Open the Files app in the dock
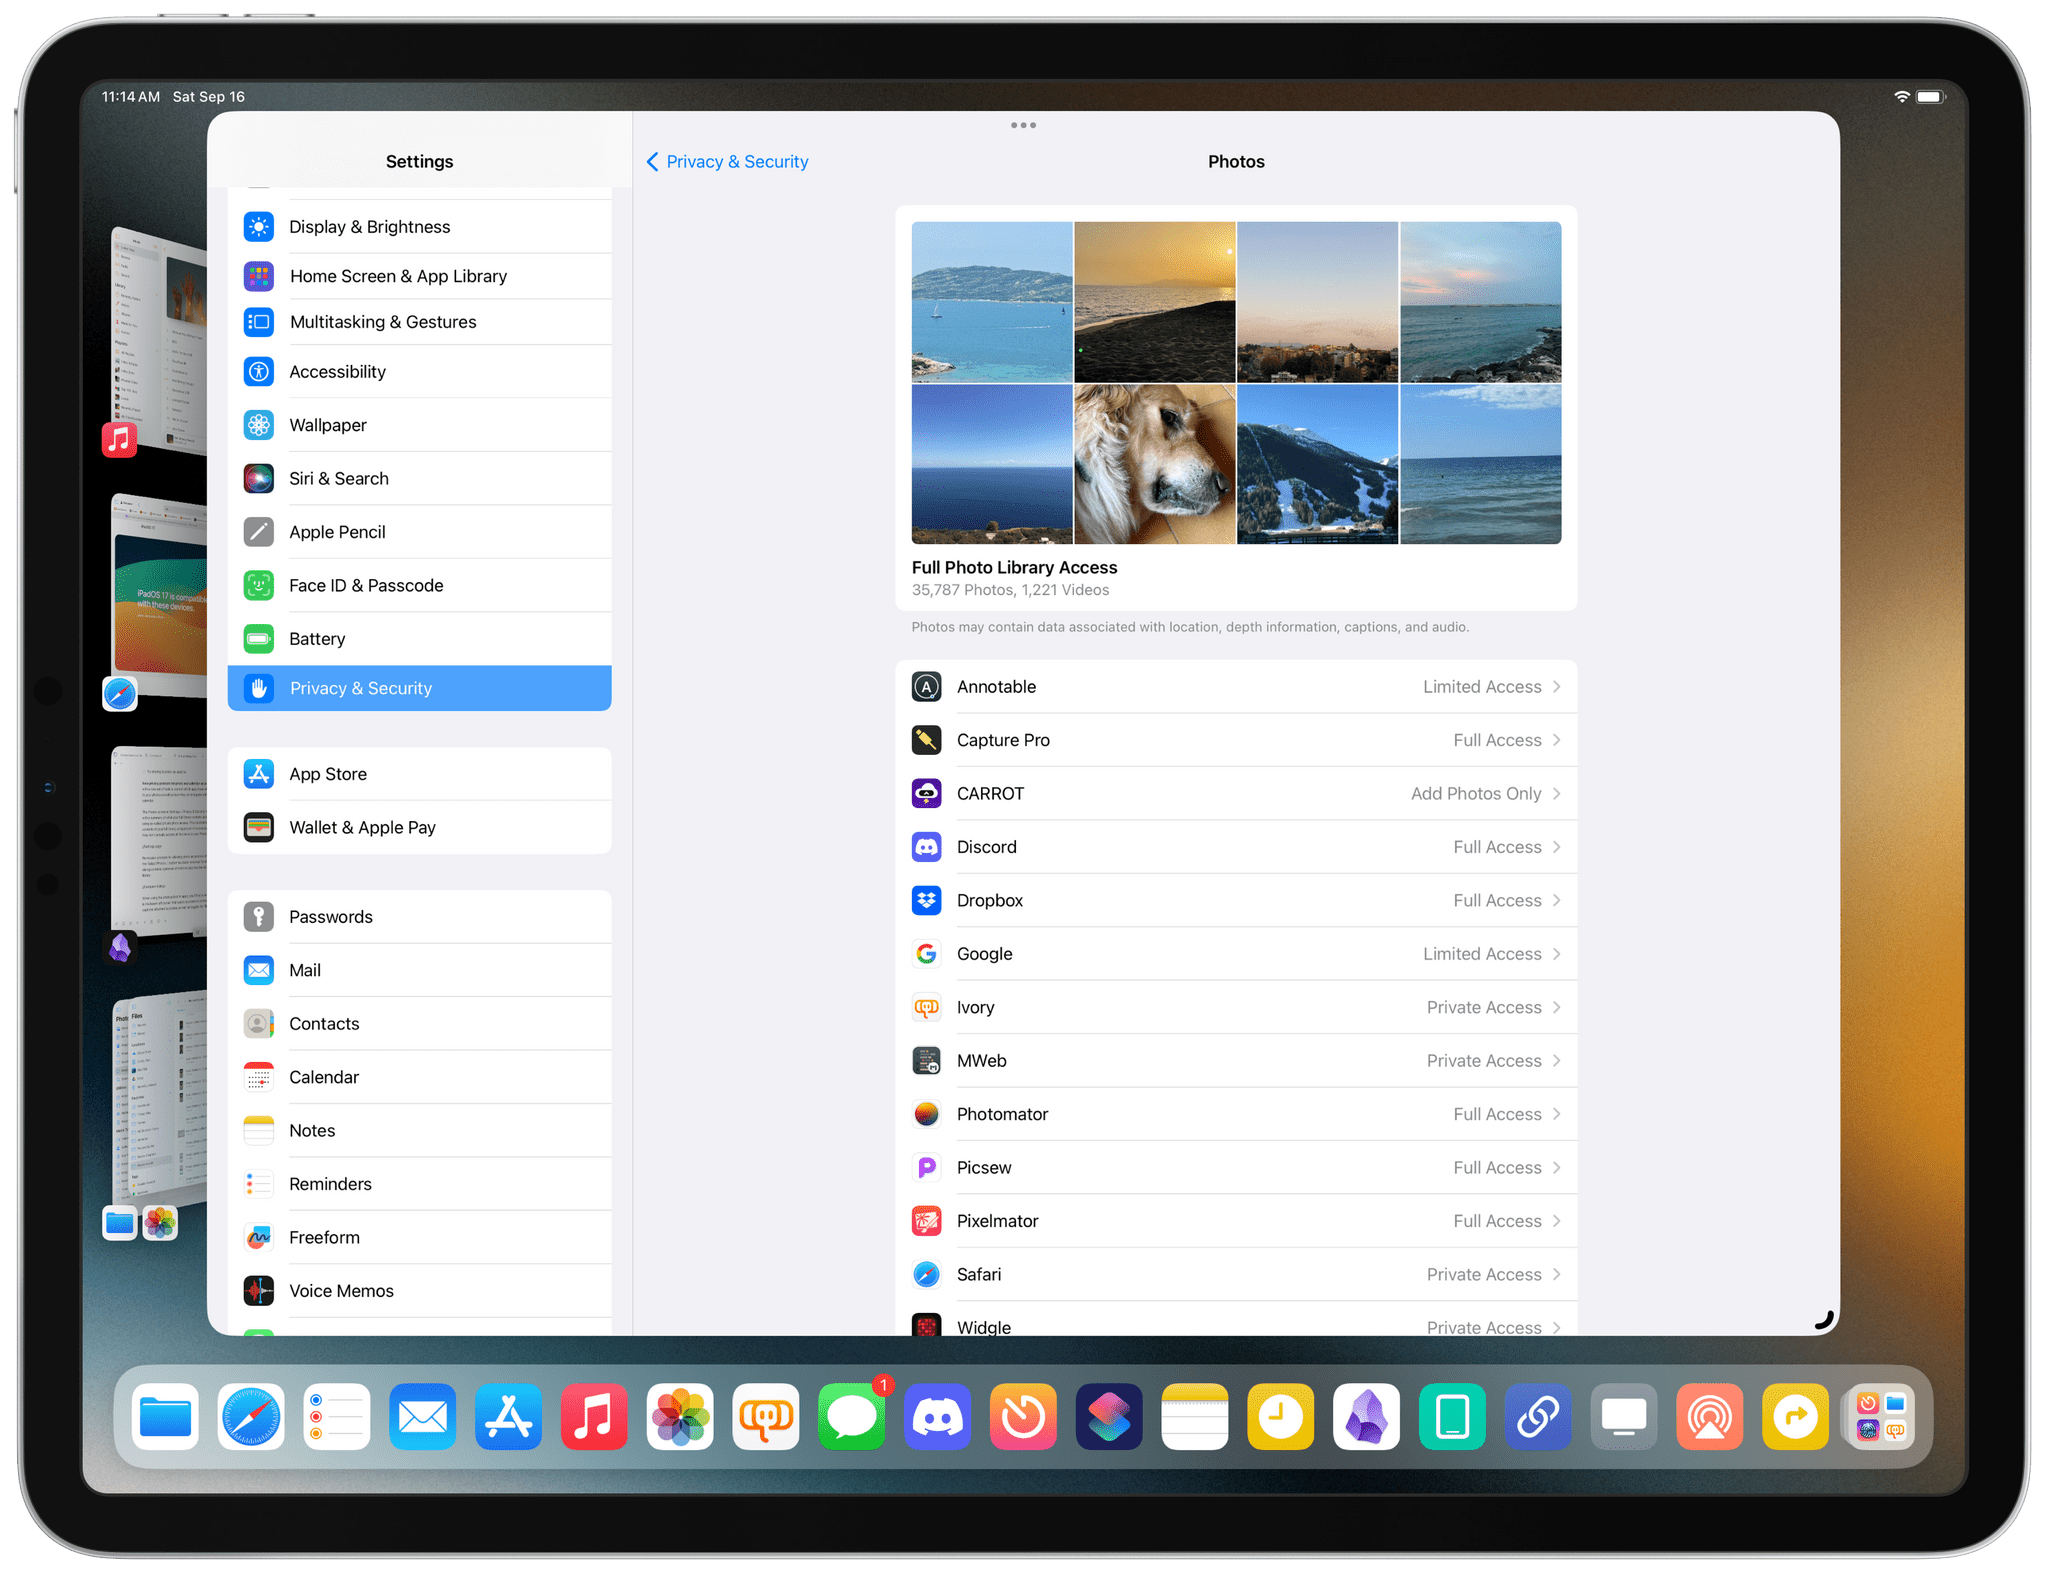This screenshot has width=2048, height=1576. pos(165,1417)
